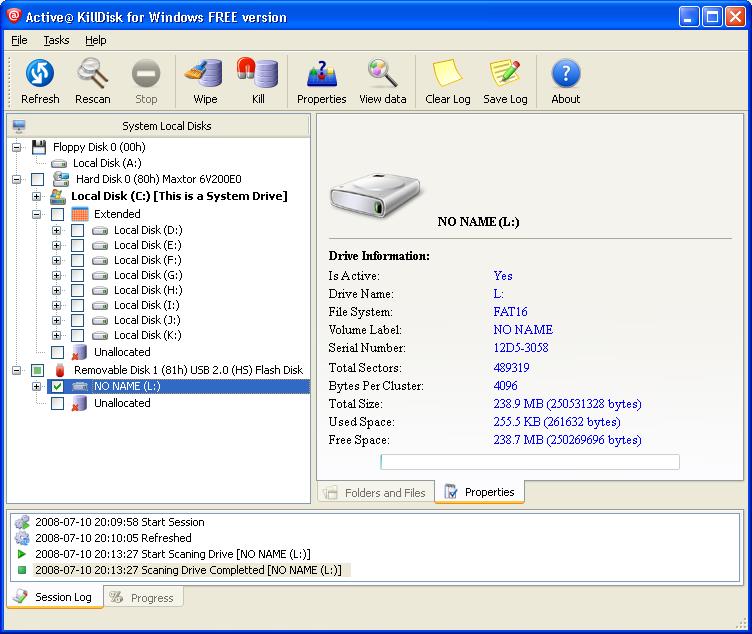This screenshot has width=752, height=634.
Task: Click the Save Log icon
Action: click(x=505, y=73)
